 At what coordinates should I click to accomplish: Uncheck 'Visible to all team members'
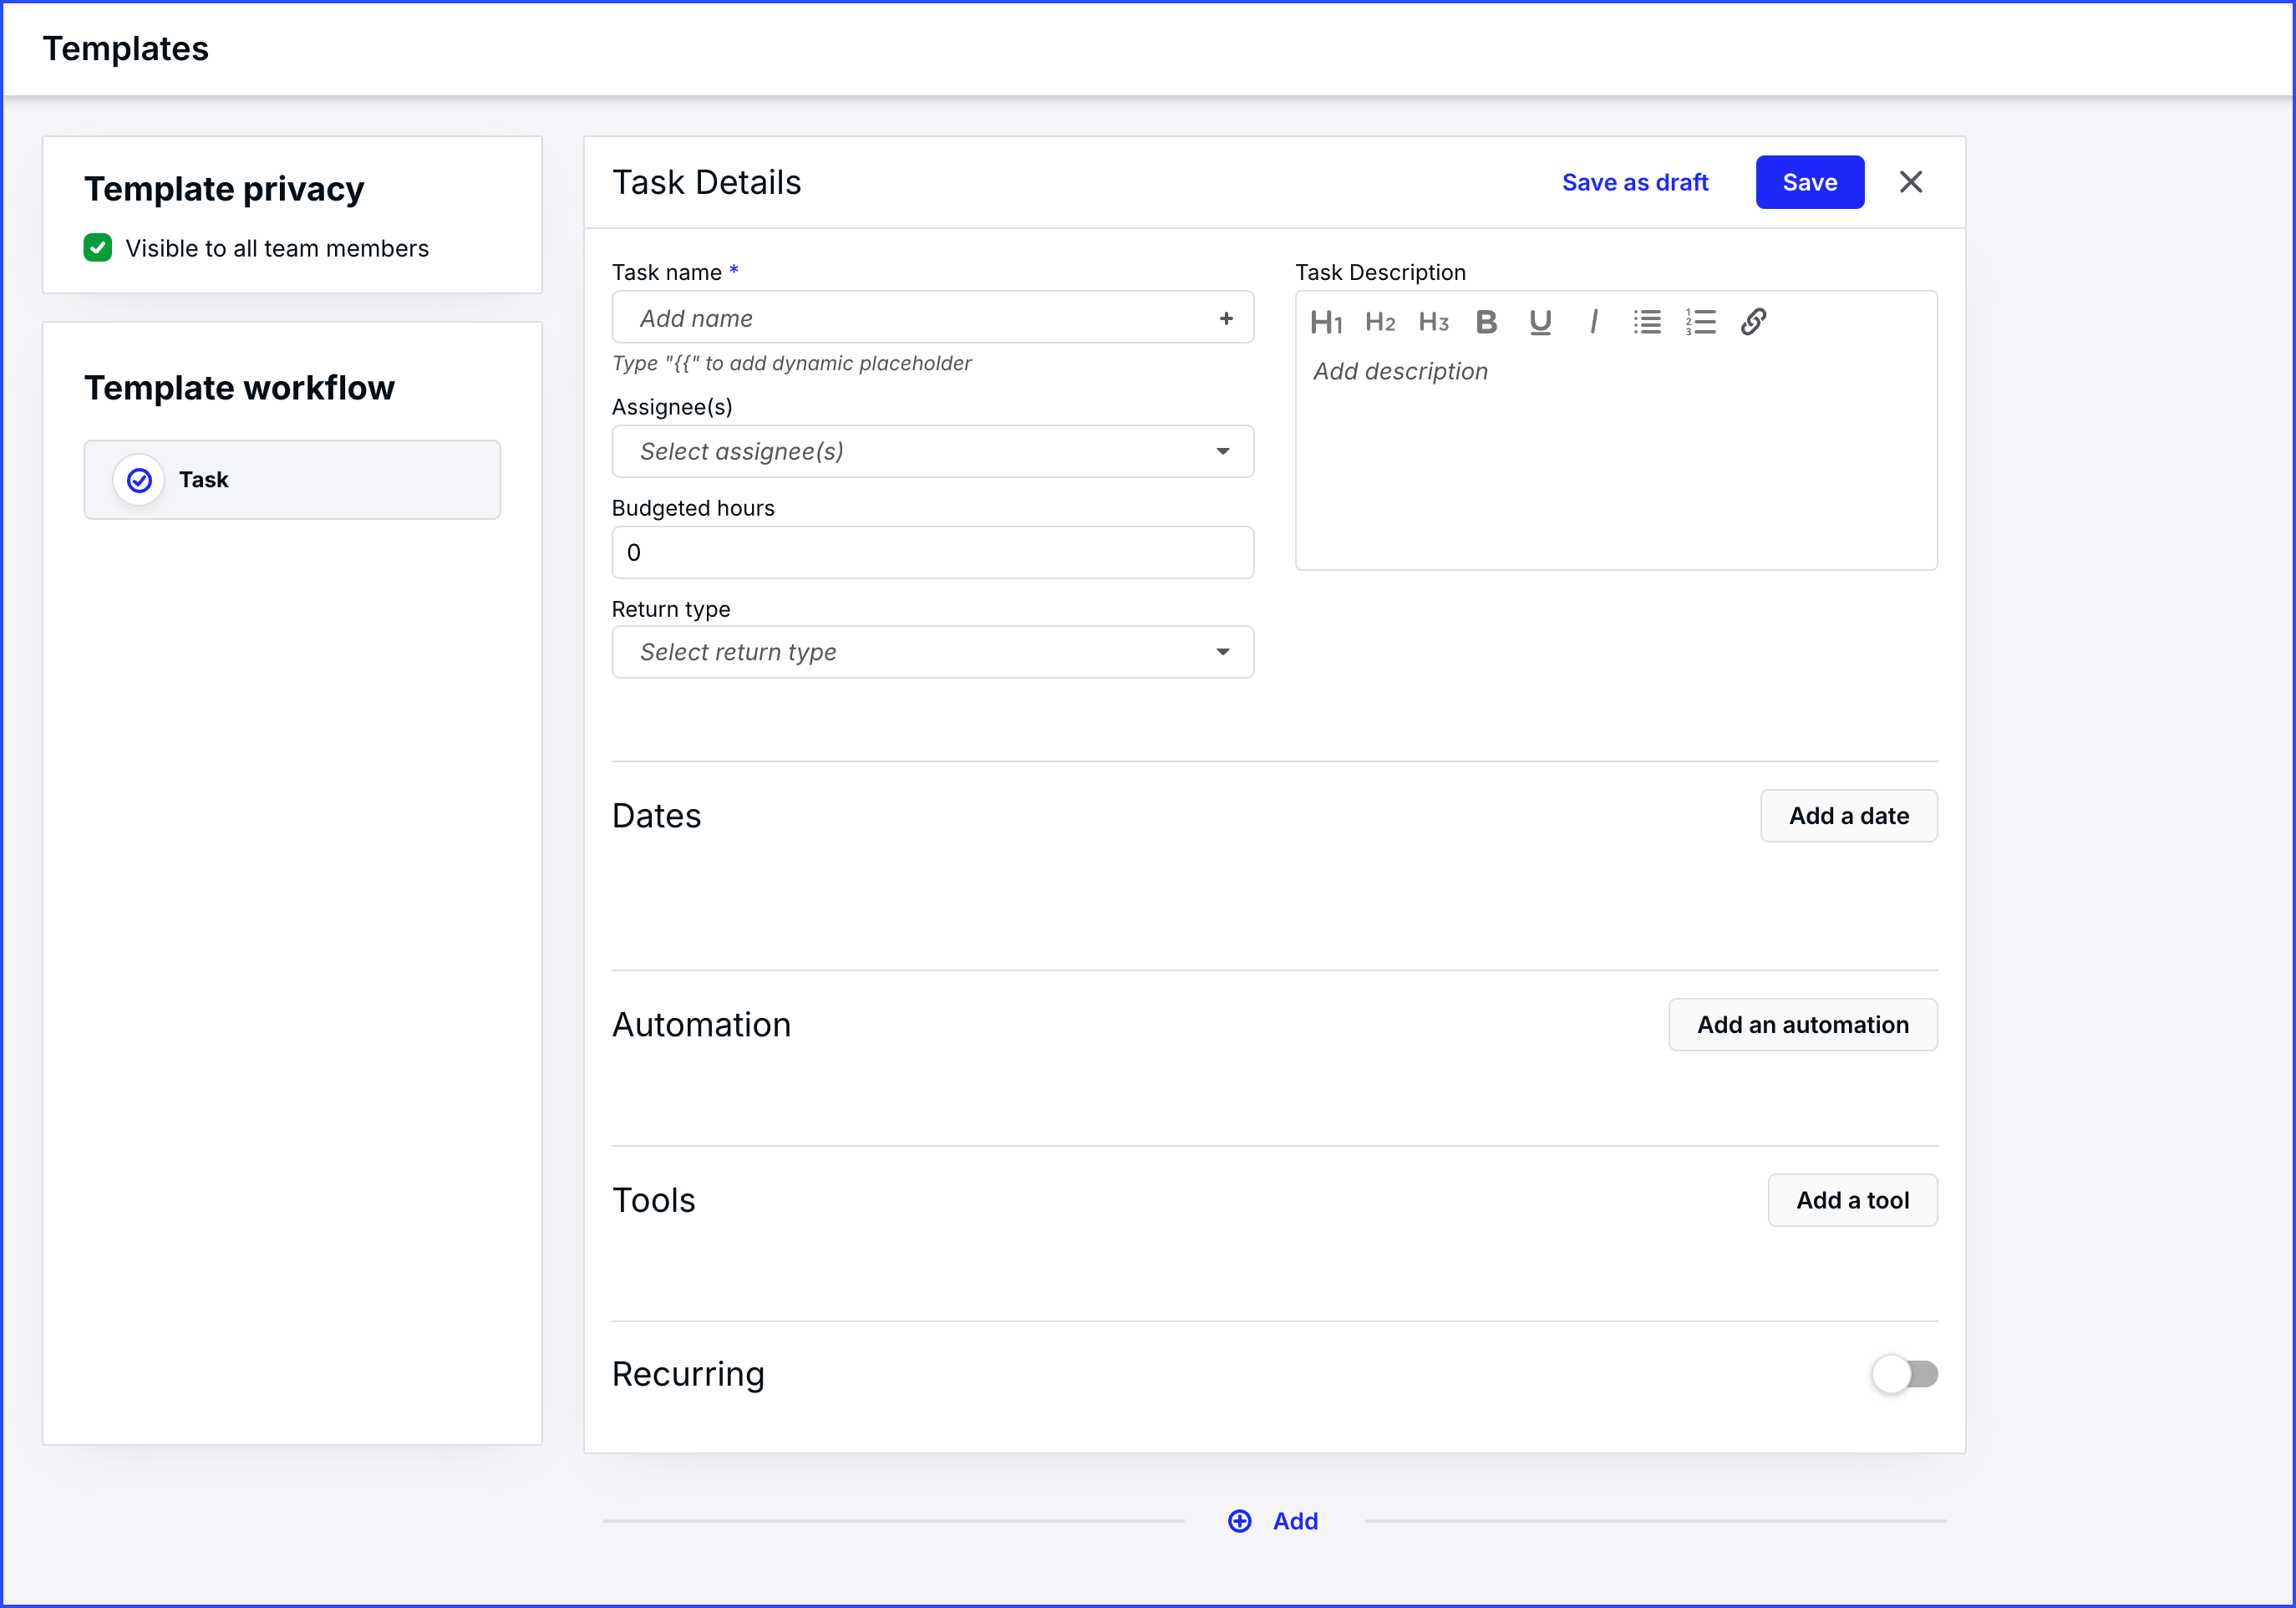pos(97,248)
